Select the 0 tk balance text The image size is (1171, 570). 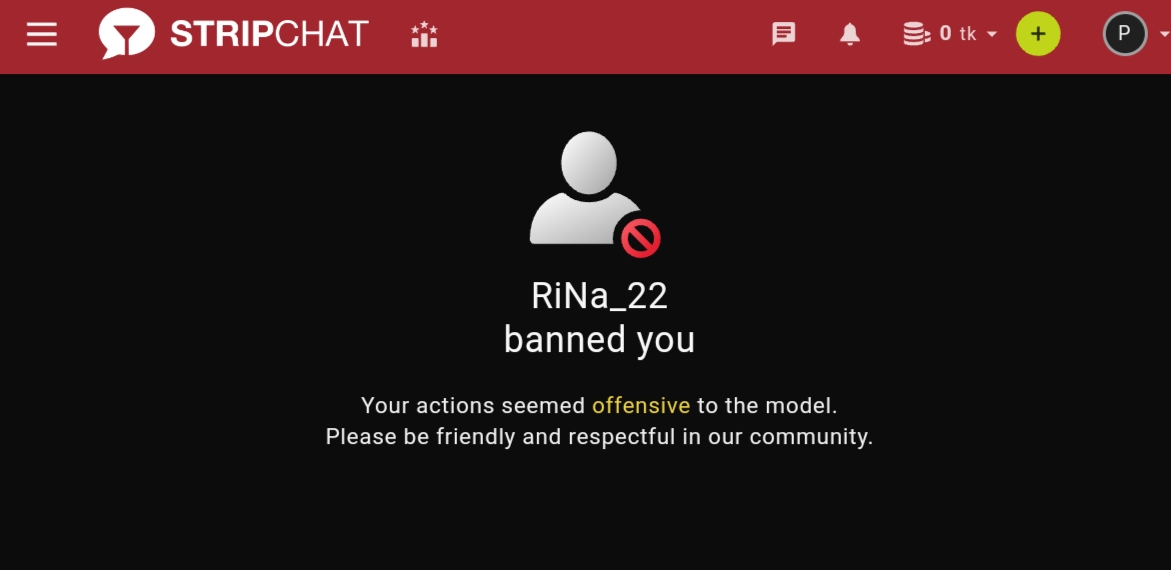point(957,34)
